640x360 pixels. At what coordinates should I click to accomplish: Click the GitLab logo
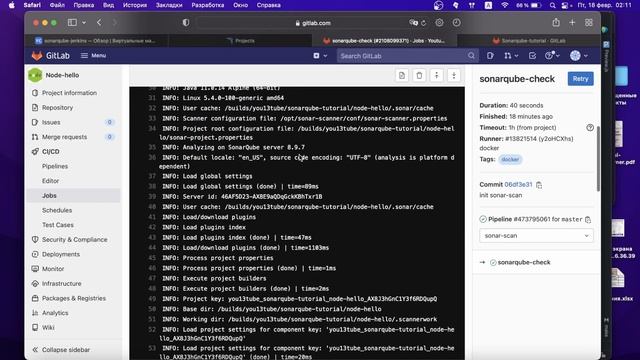point(51,56)
